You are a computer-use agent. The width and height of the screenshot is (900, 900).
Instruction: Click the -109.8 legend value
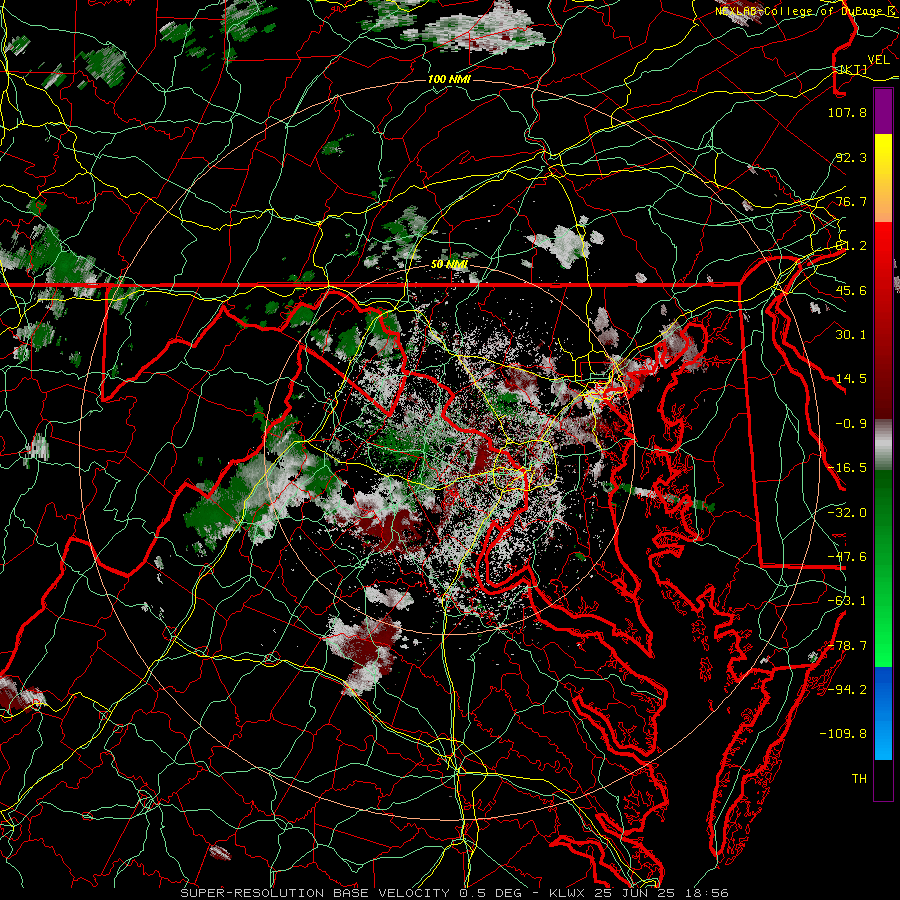(x=843, y=734)
